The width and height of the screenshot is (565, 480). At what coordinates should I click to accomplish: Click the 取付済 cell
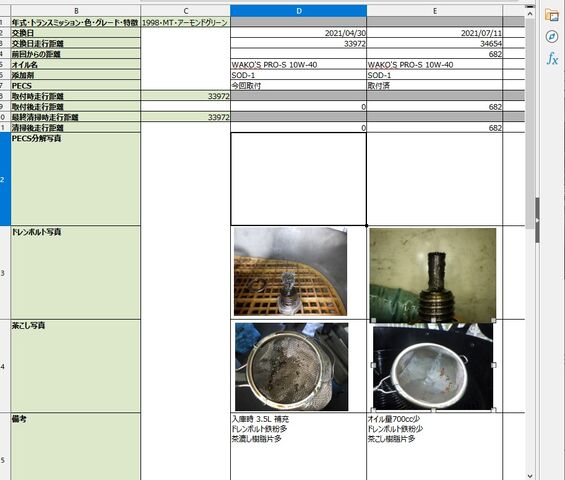tap(435, 85)
